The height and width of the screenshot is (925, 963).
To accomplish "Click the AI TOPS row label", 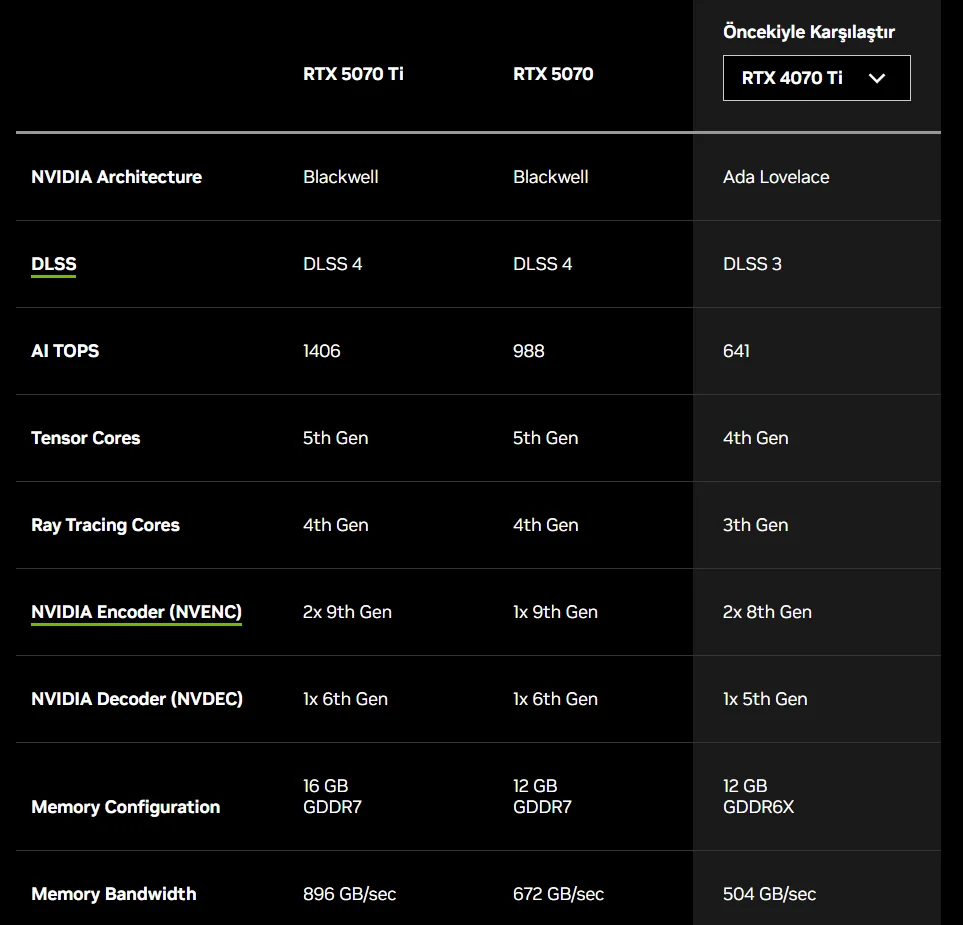I will [x=64, y=351].
